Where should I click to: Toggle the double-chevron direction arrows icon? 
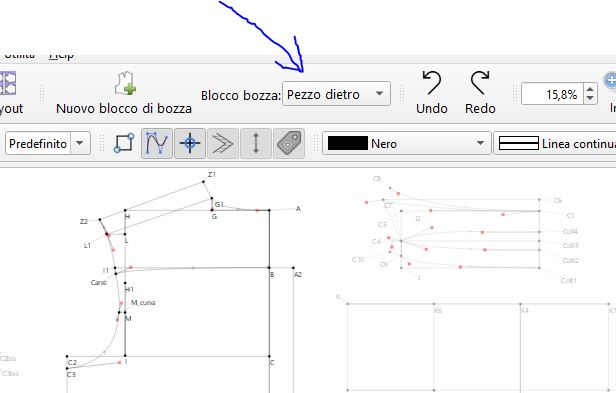(x=223, y=143)
